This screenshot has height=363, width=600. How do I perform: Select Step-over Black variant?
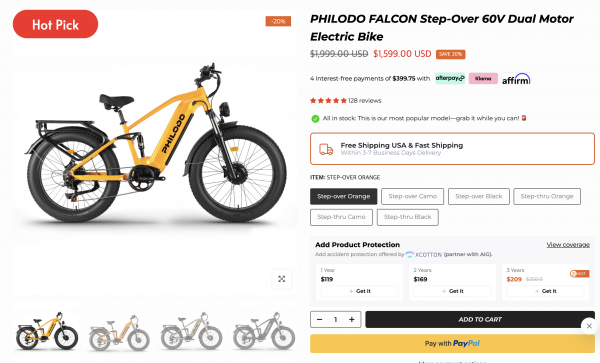(479, 196)
